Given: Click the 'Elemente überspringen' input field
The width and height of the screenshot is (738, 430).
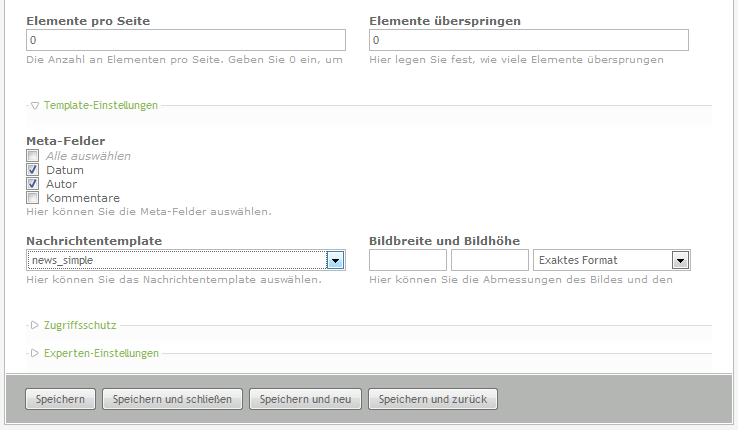Looking at the screenshot, I should 529,40.
